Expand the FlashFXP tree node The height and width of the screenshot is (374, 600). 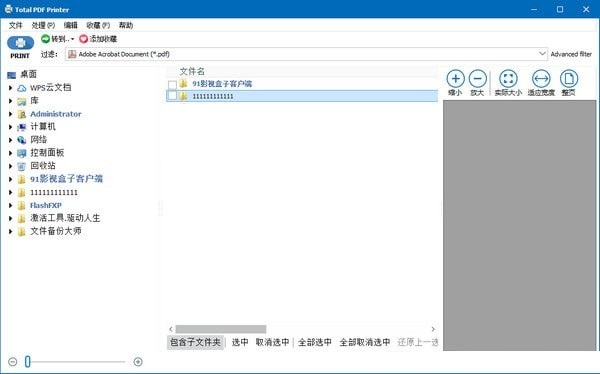pos(10,206)
